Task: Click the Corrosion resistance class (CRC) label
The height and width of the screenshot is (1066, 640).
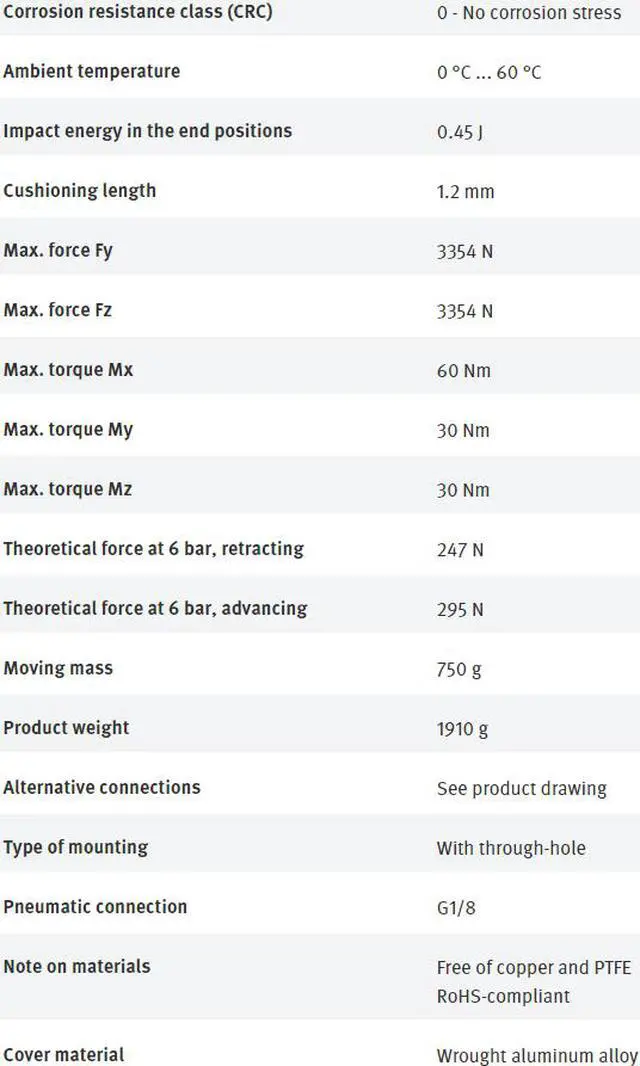Action: (x=137, y=13)
